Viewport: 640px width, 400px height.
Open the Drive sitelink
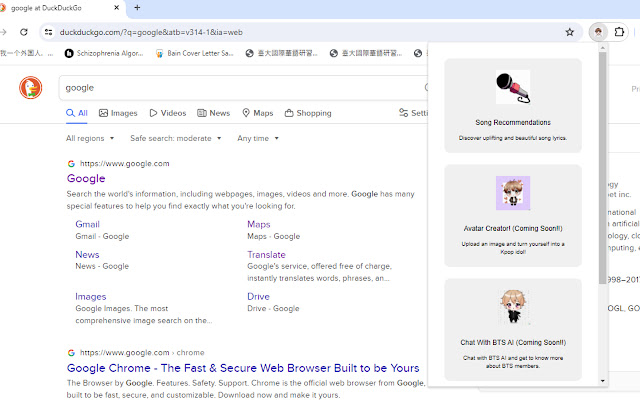click(258, 297)
